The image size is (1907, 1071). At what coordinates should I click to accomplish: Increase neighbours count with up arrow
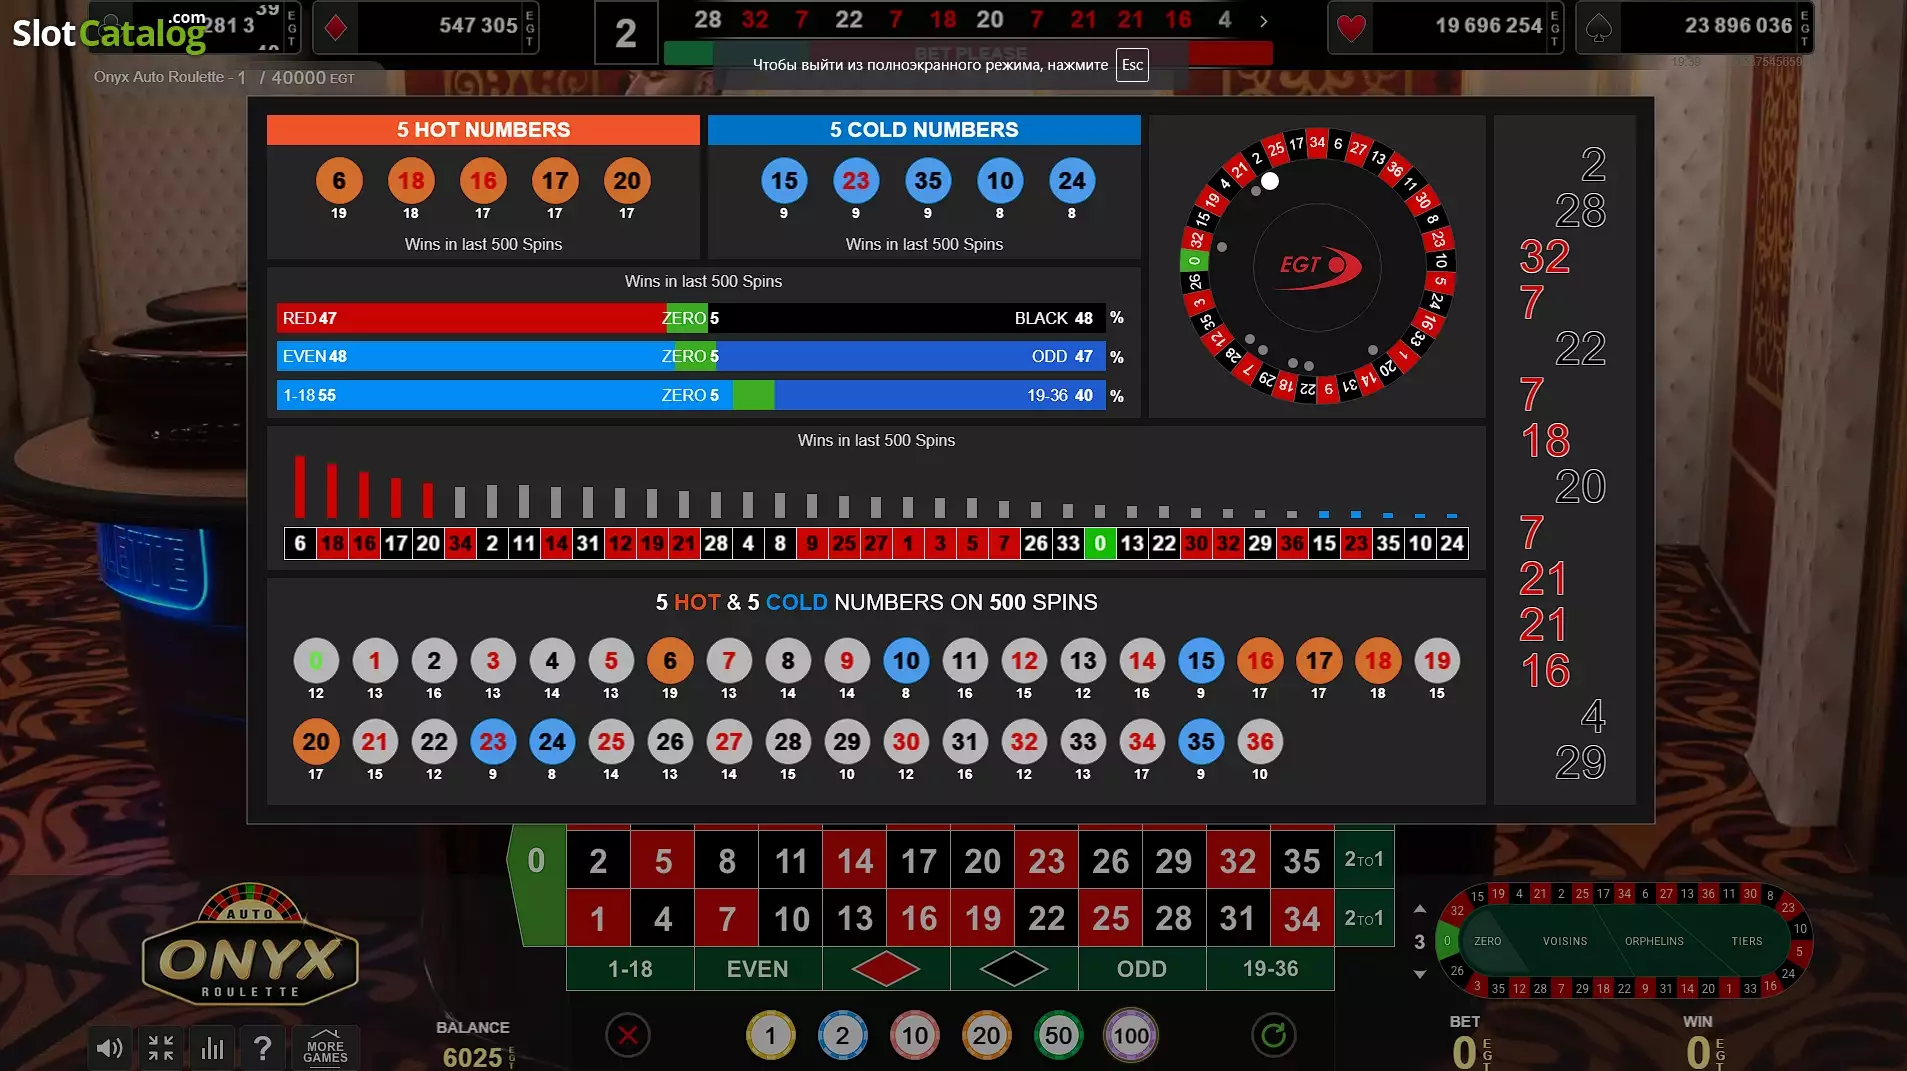1419,909
